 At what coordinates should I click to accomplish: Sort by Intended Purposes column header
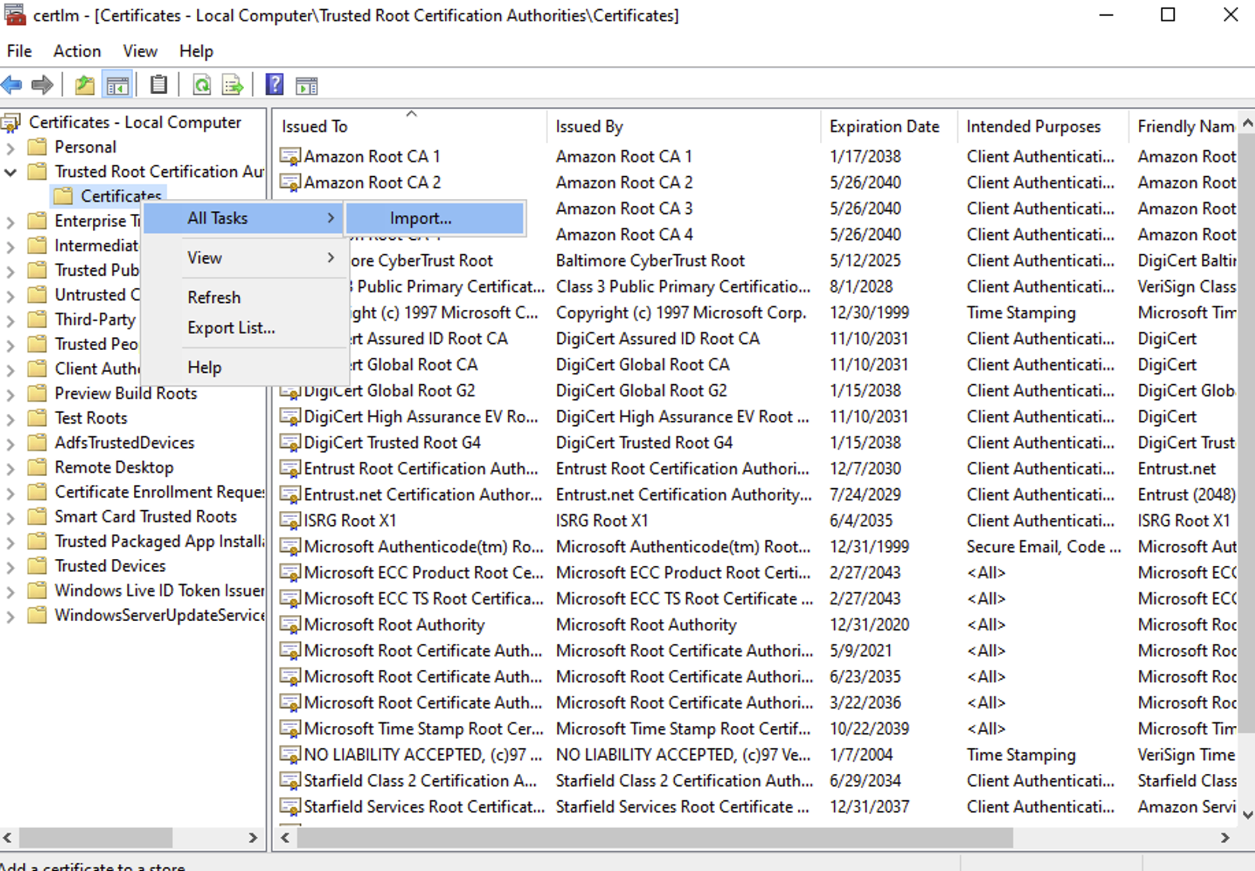pos(1043,126)
